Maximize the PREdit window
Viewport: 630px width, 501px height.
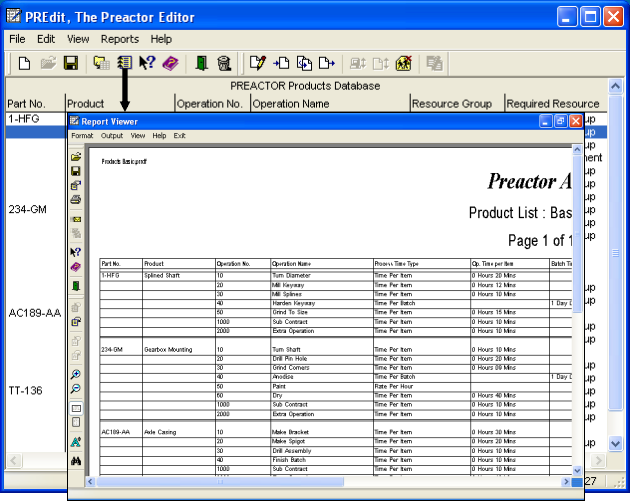pos(590,17)
